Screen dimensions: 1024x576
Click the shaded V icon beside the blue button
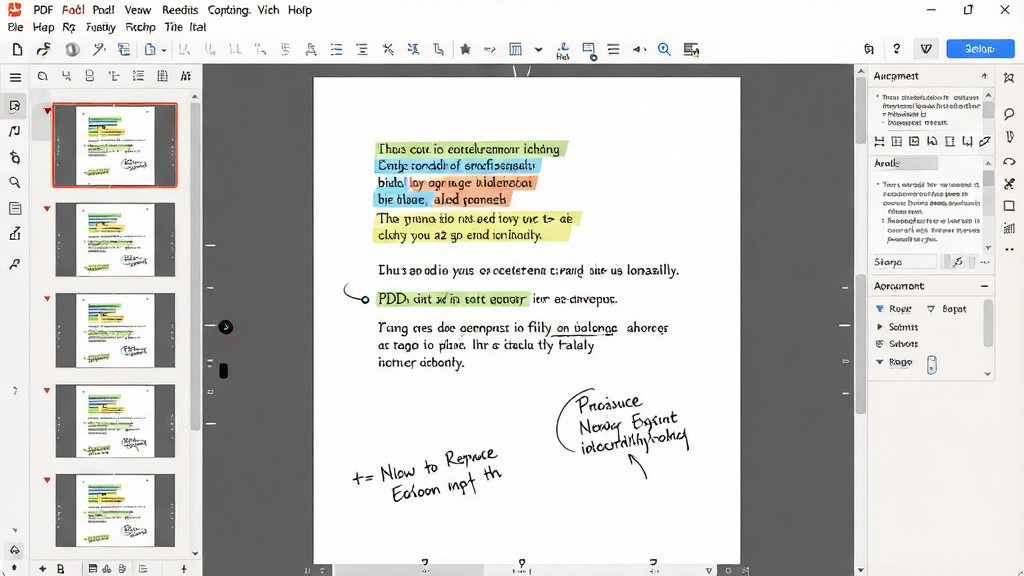pos(926,49)
